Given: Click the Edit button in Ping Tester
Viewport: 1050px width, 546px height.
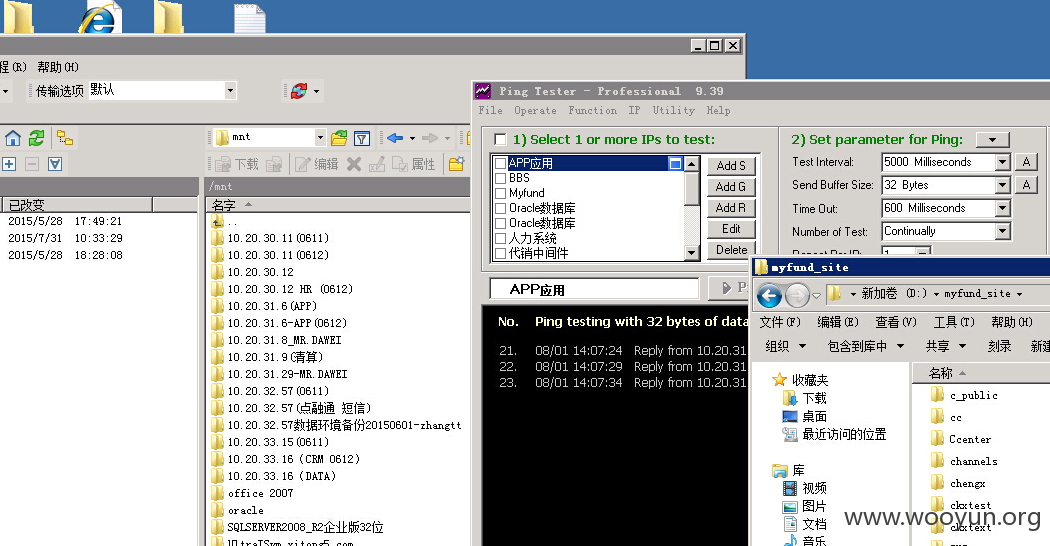Looking at the screenshot, I should point(731,229).
